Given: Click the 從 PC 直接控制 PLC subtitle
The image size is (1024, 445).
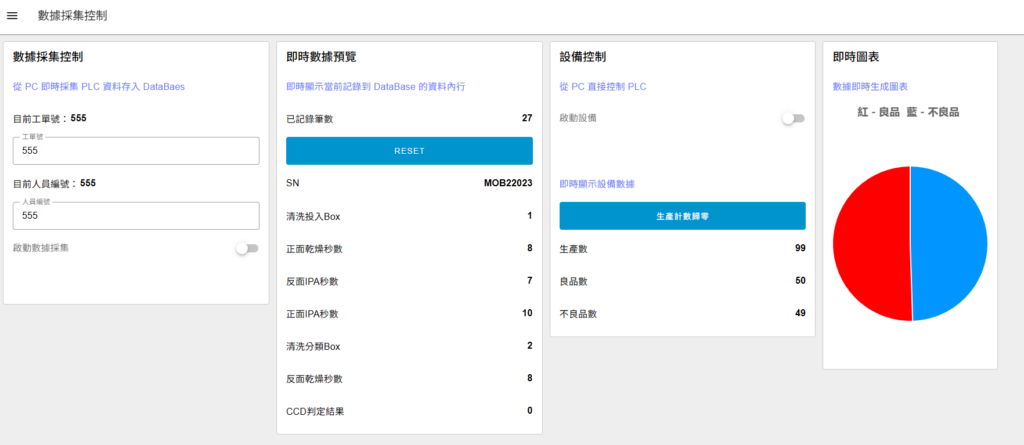Looking at the screenshot, I should [x=602, y=87].
